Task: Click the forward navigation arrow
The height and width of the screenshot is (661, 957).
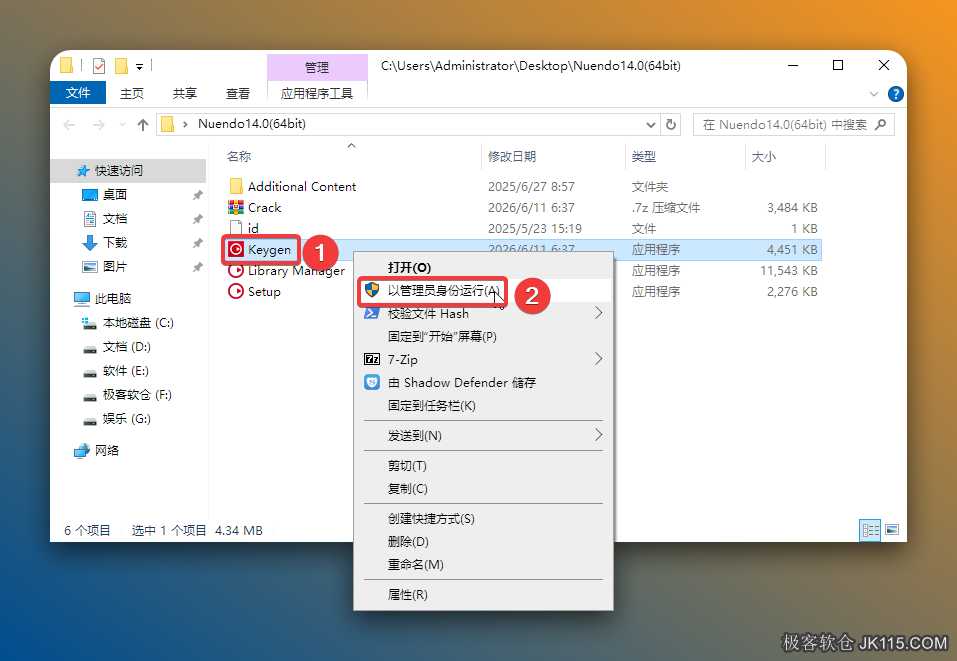Action: click(x=98, y=125)
